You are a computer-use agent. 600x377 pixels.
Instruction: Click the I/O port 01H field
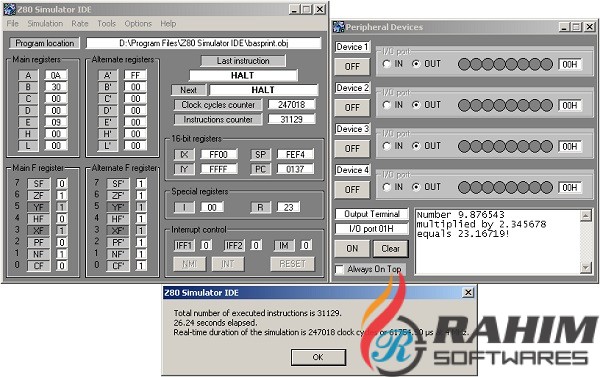(x=372, y=228)
